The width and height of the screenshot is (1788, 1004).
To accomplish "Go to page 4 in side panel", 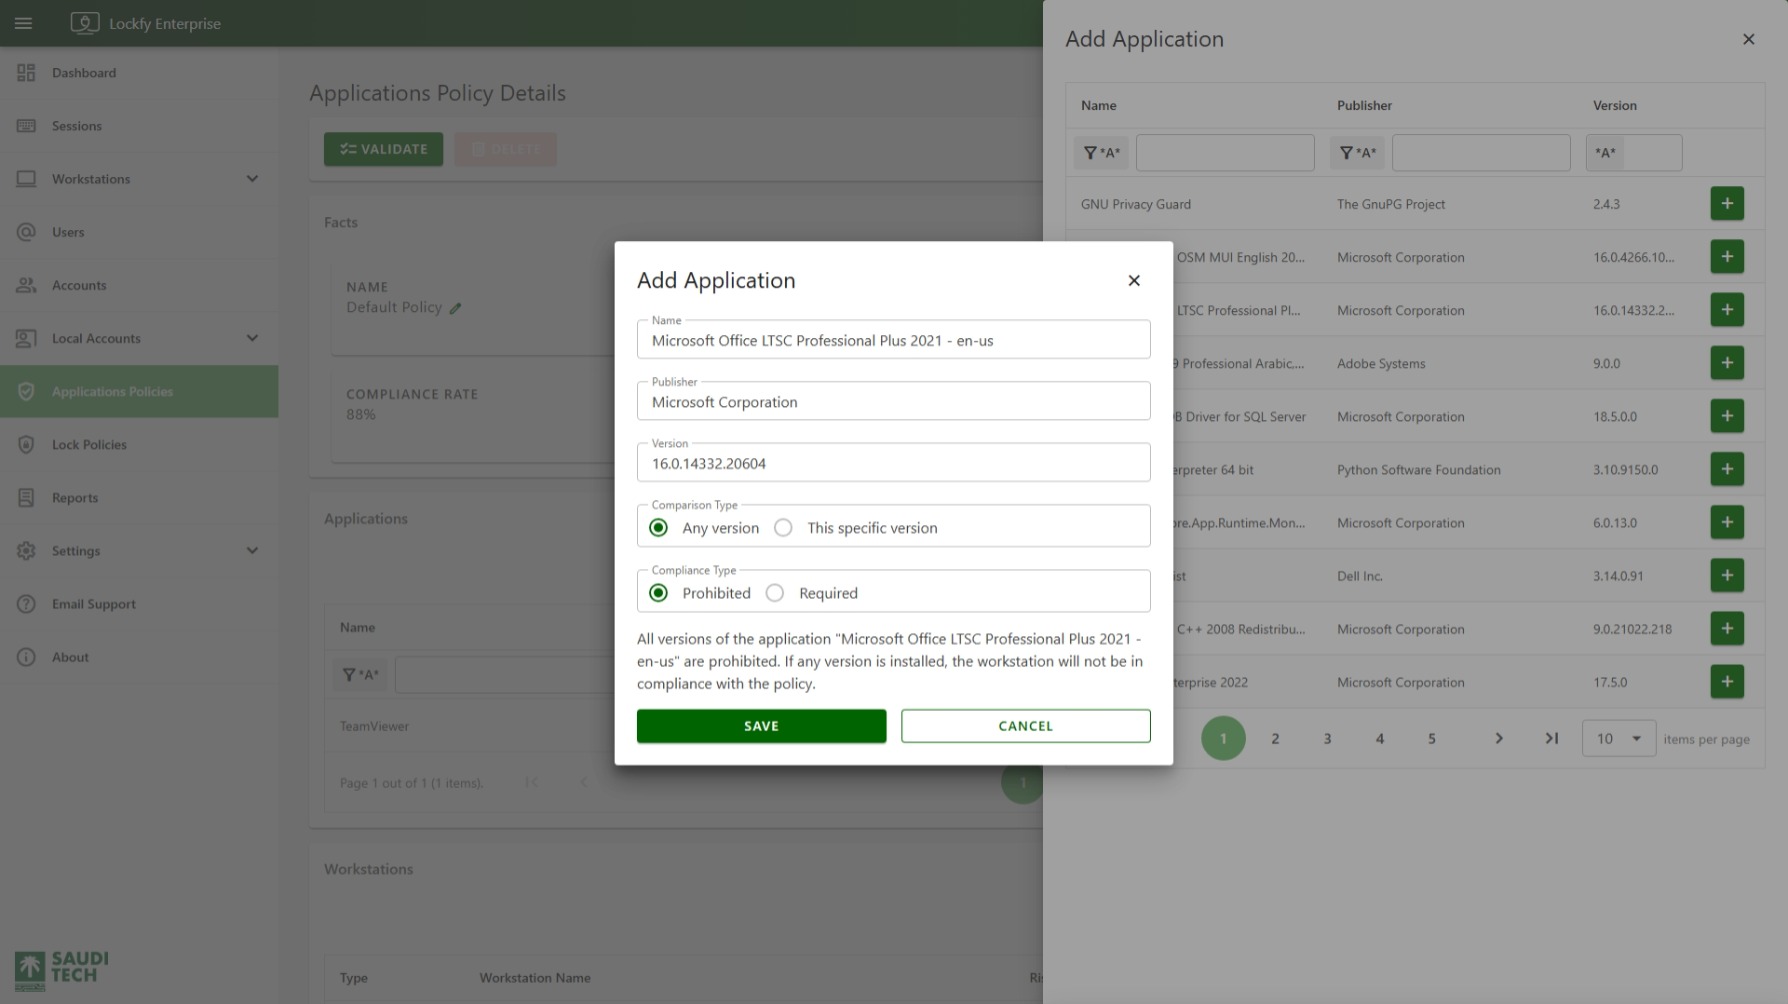I will tap(1379, 739).
